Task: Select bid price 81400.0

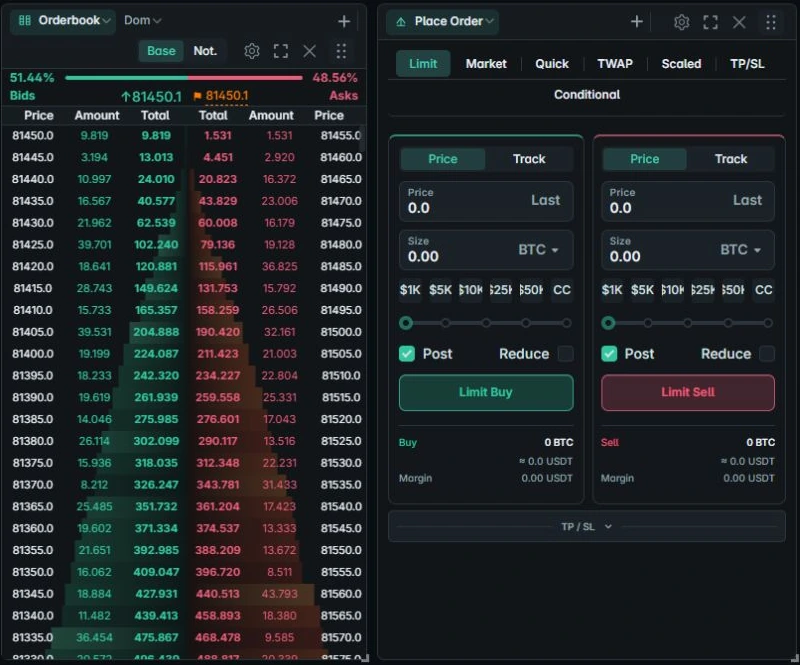Action: point(33,354)
